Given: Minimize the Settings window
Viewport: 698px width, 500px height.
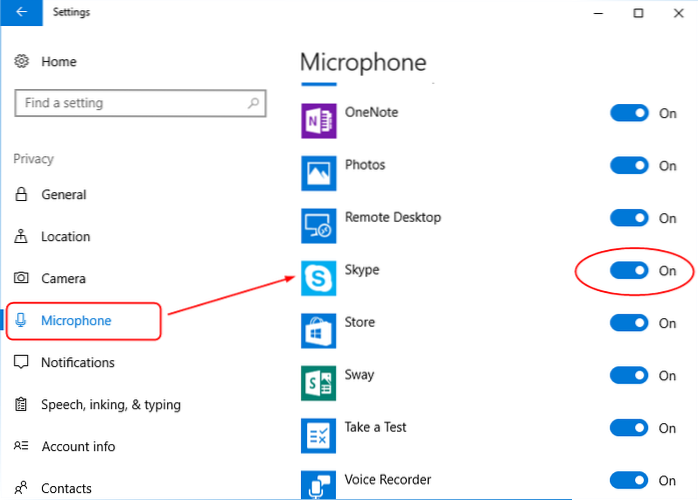Looking at the screenshot, I should 598,13.
